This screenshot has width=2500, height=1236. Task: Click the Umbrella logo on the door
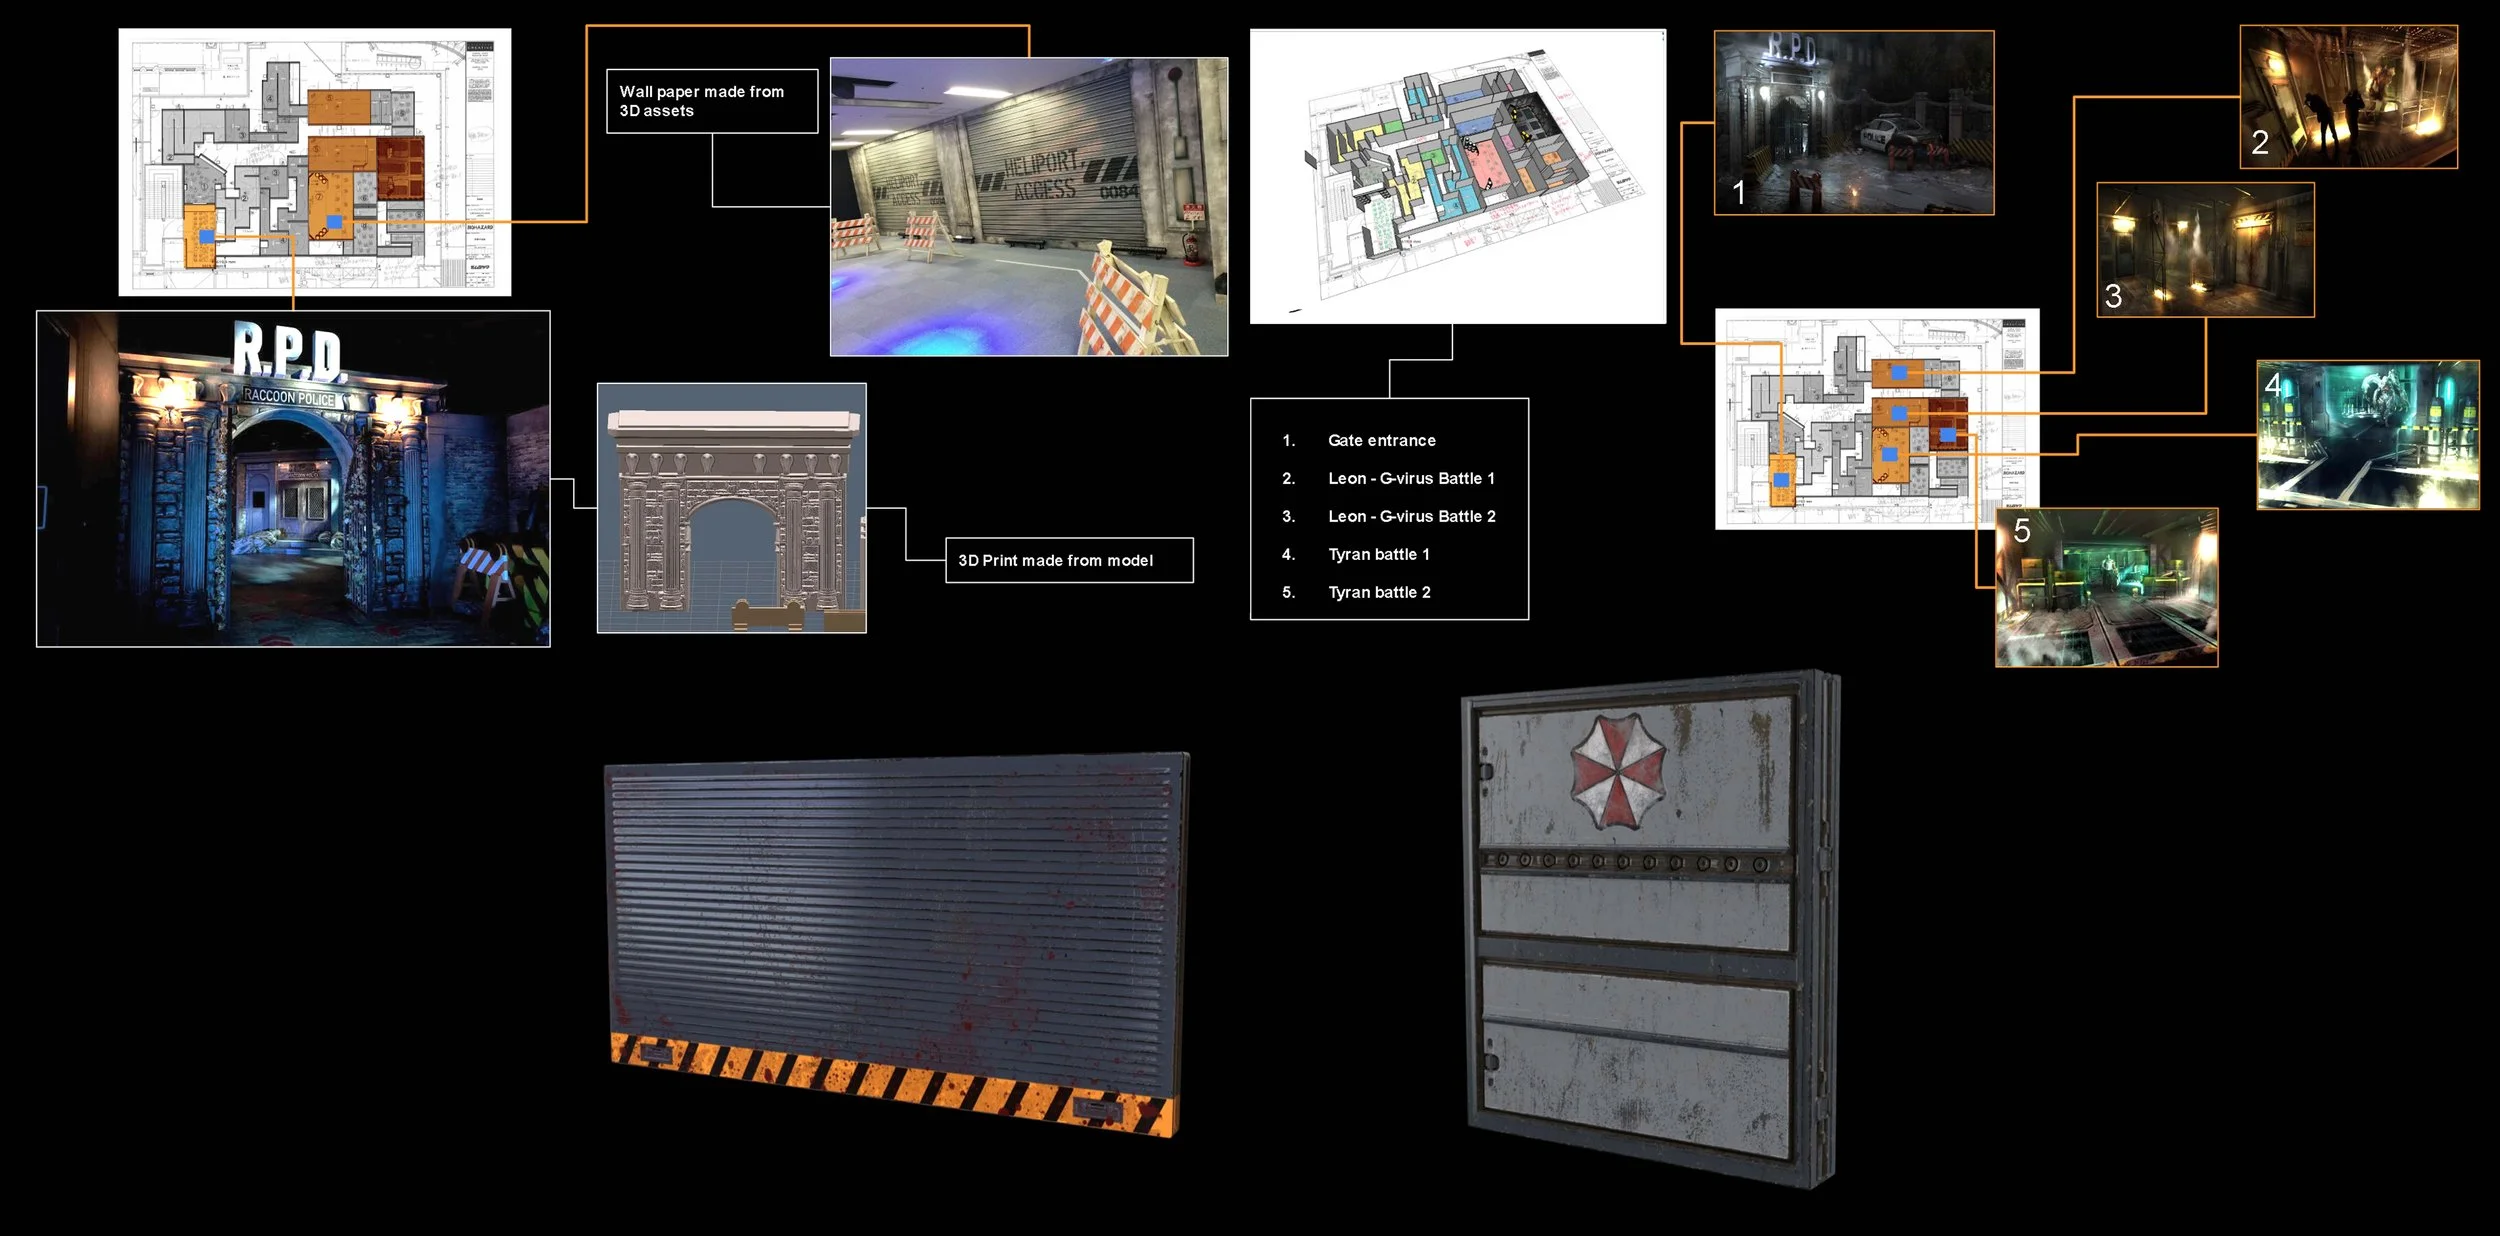pos(1618,770)
